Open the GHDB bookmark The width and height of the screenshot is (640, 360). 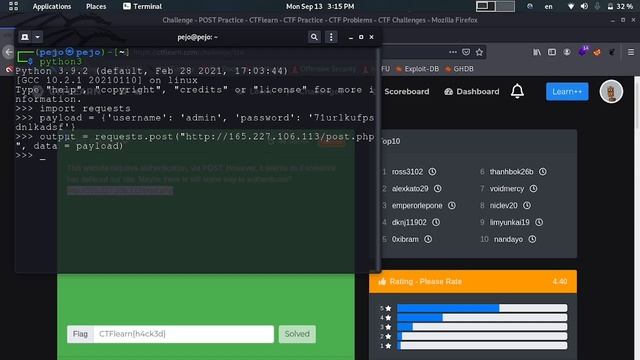coord(460,69)
